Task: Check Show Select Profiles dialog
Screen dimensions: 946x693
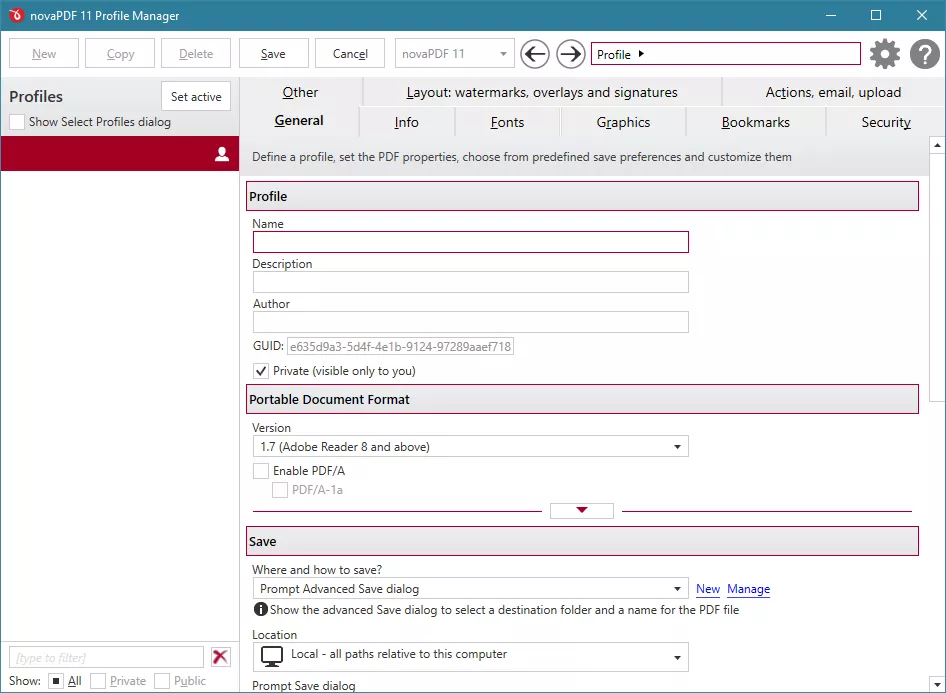Action: [x=16, y=120]
